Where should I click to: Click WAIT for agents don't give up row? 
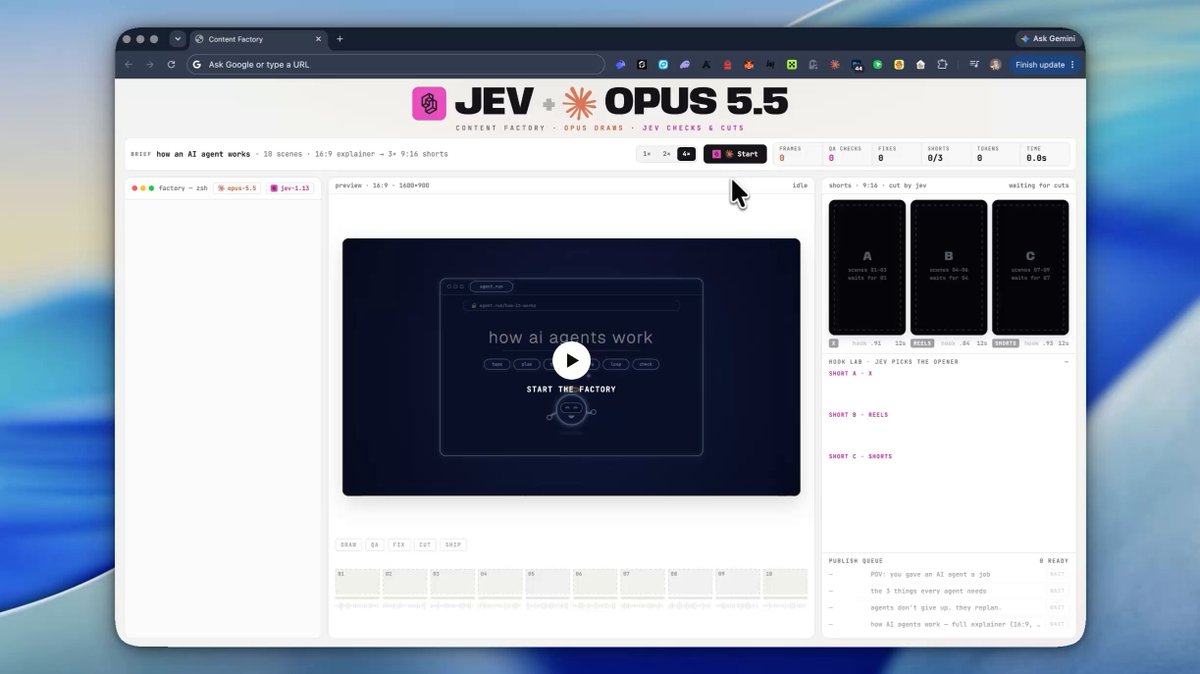tap(1057, 607)
